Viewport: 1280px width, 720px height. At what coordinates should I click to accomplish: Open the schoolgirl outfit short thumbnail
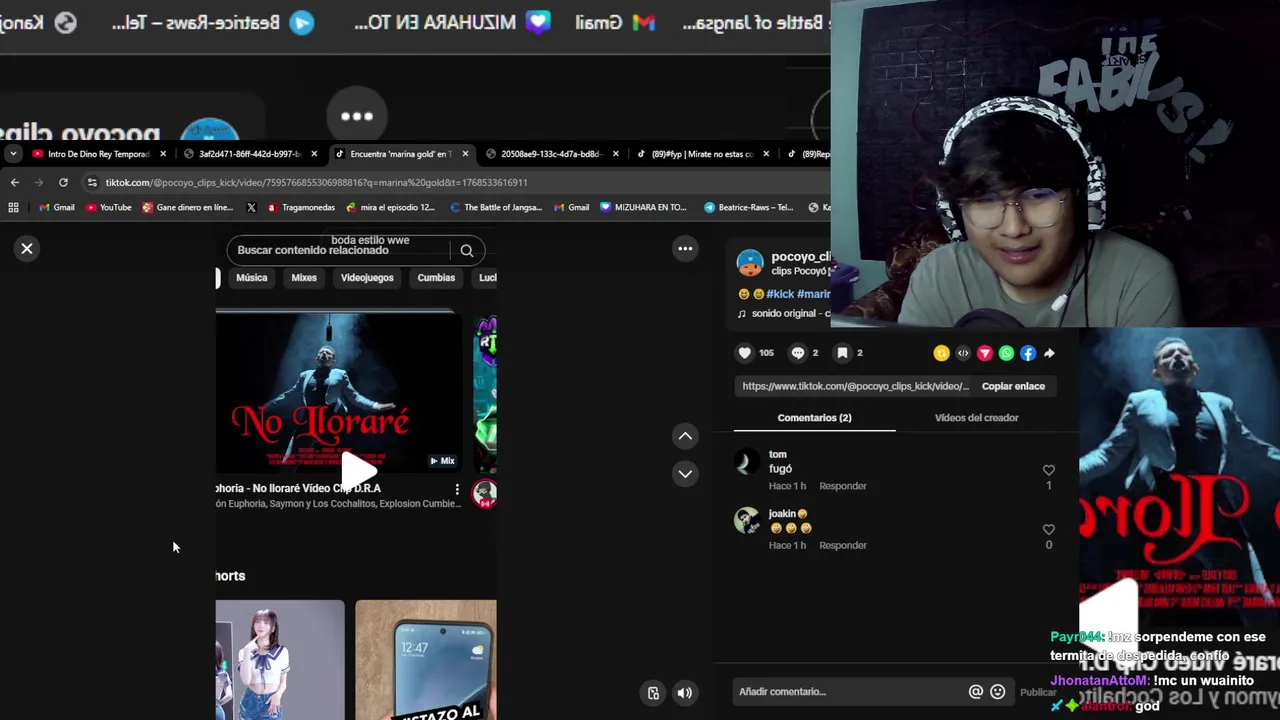coord(280,660)
